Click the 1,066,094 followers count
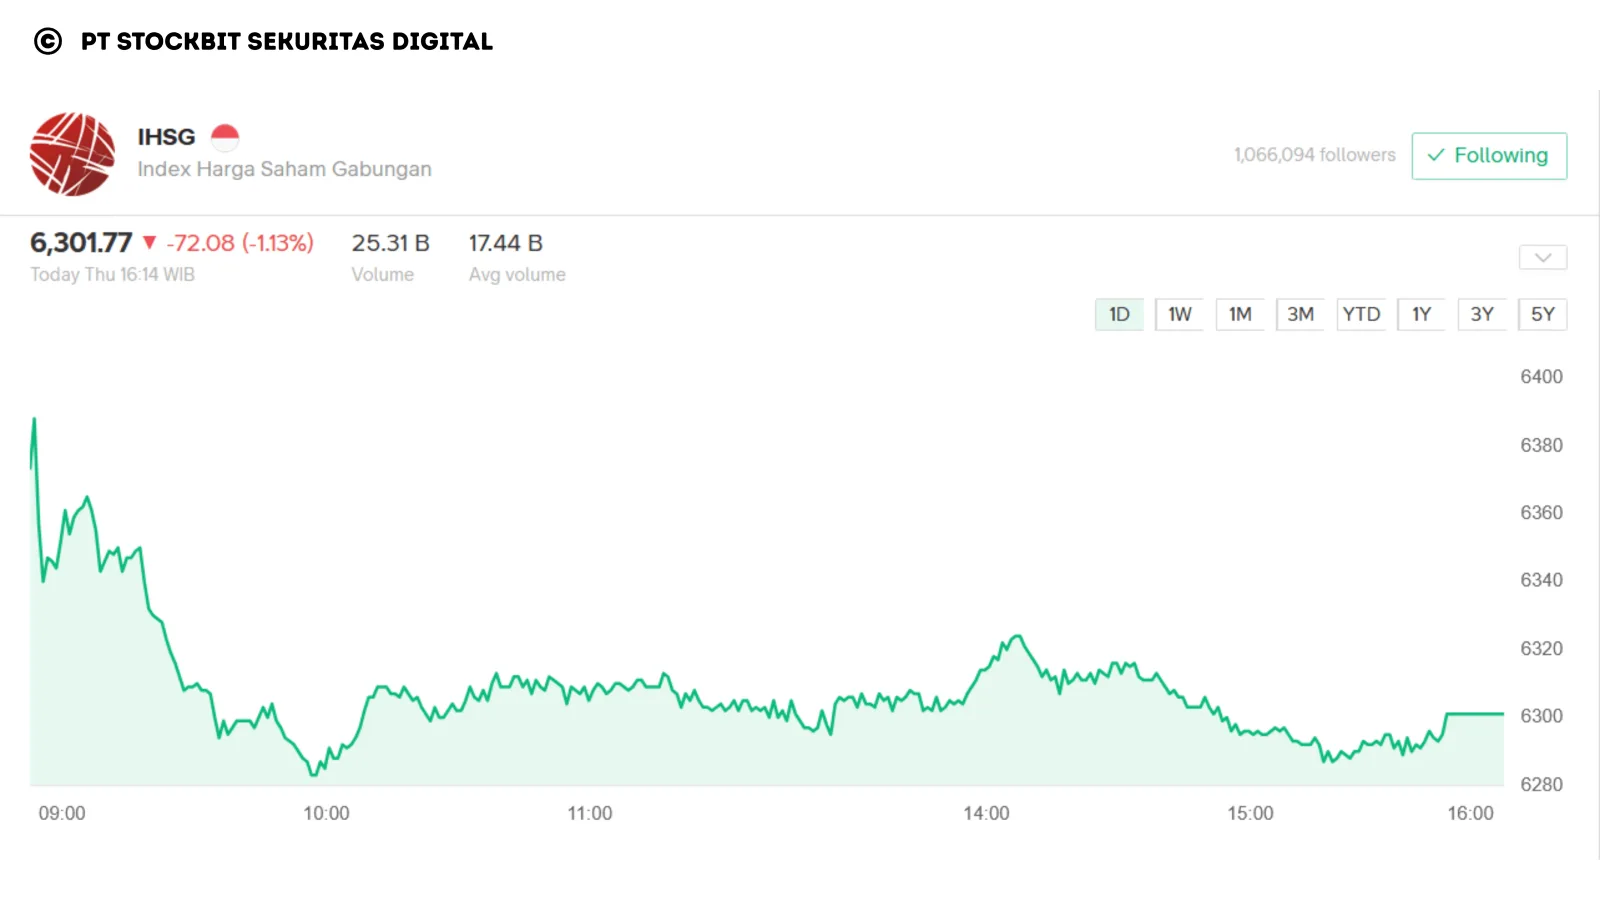Image resolution: width=1600 pixels, height=900 pixels. pos(1314,155)
